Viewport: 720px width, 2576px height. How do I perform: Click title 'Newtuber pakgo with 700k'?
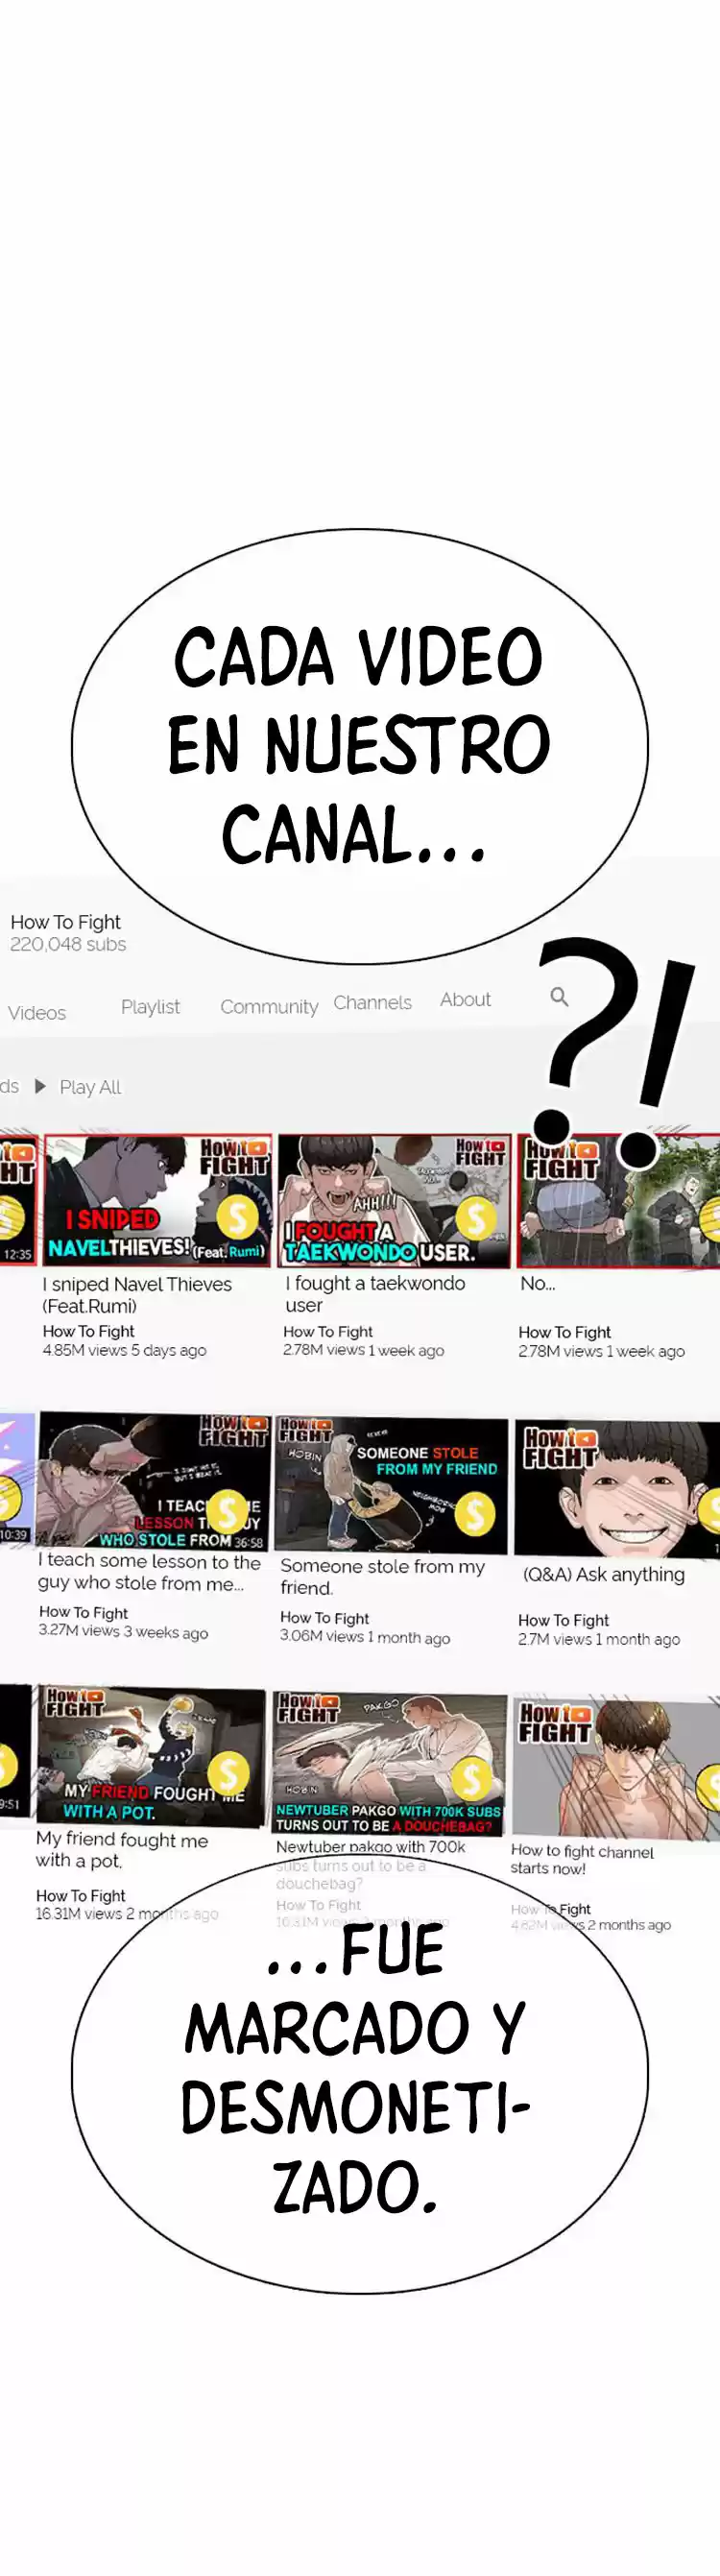point(370,1847)
